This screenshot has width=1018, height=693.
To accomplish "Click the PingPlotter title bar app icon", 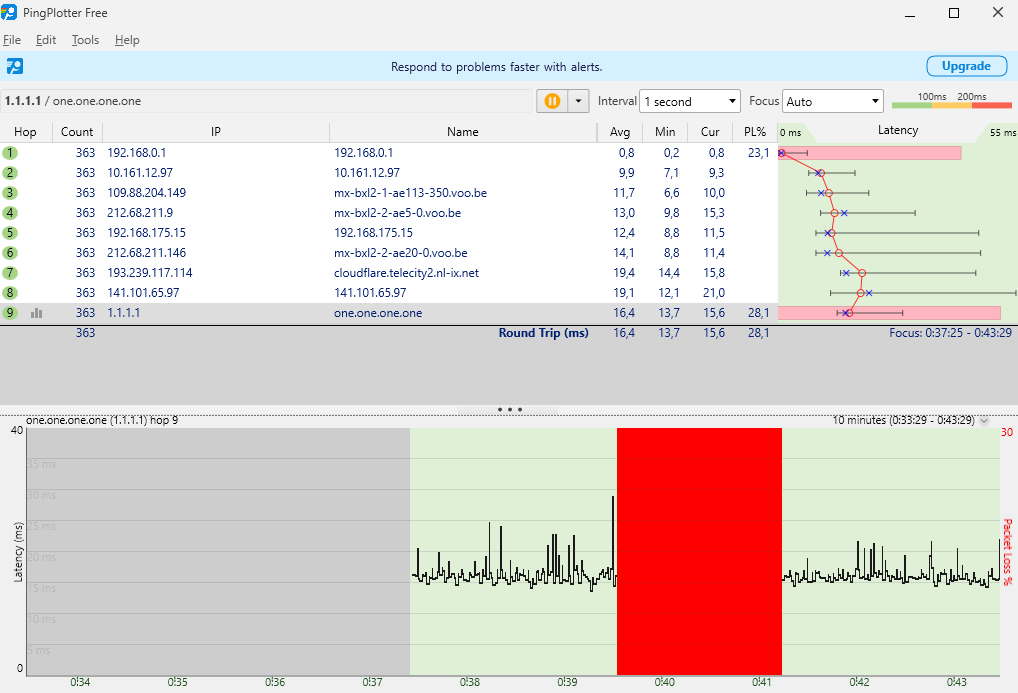I will point(9,12).
